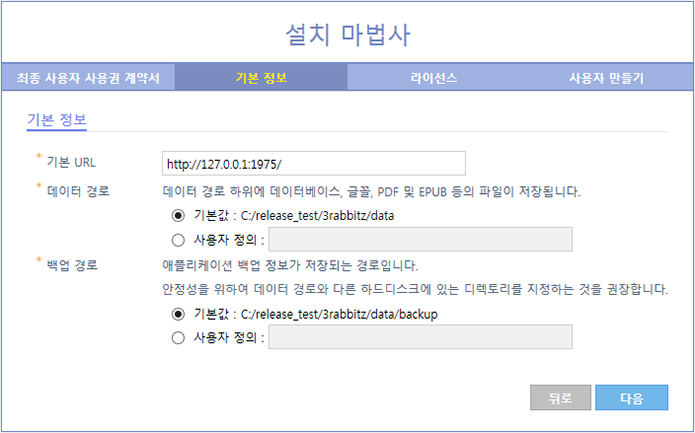Viewport: 695px width, 433px height.
Task: Click the 백업 경로 custom path field
Action: [x=420, y=337]
